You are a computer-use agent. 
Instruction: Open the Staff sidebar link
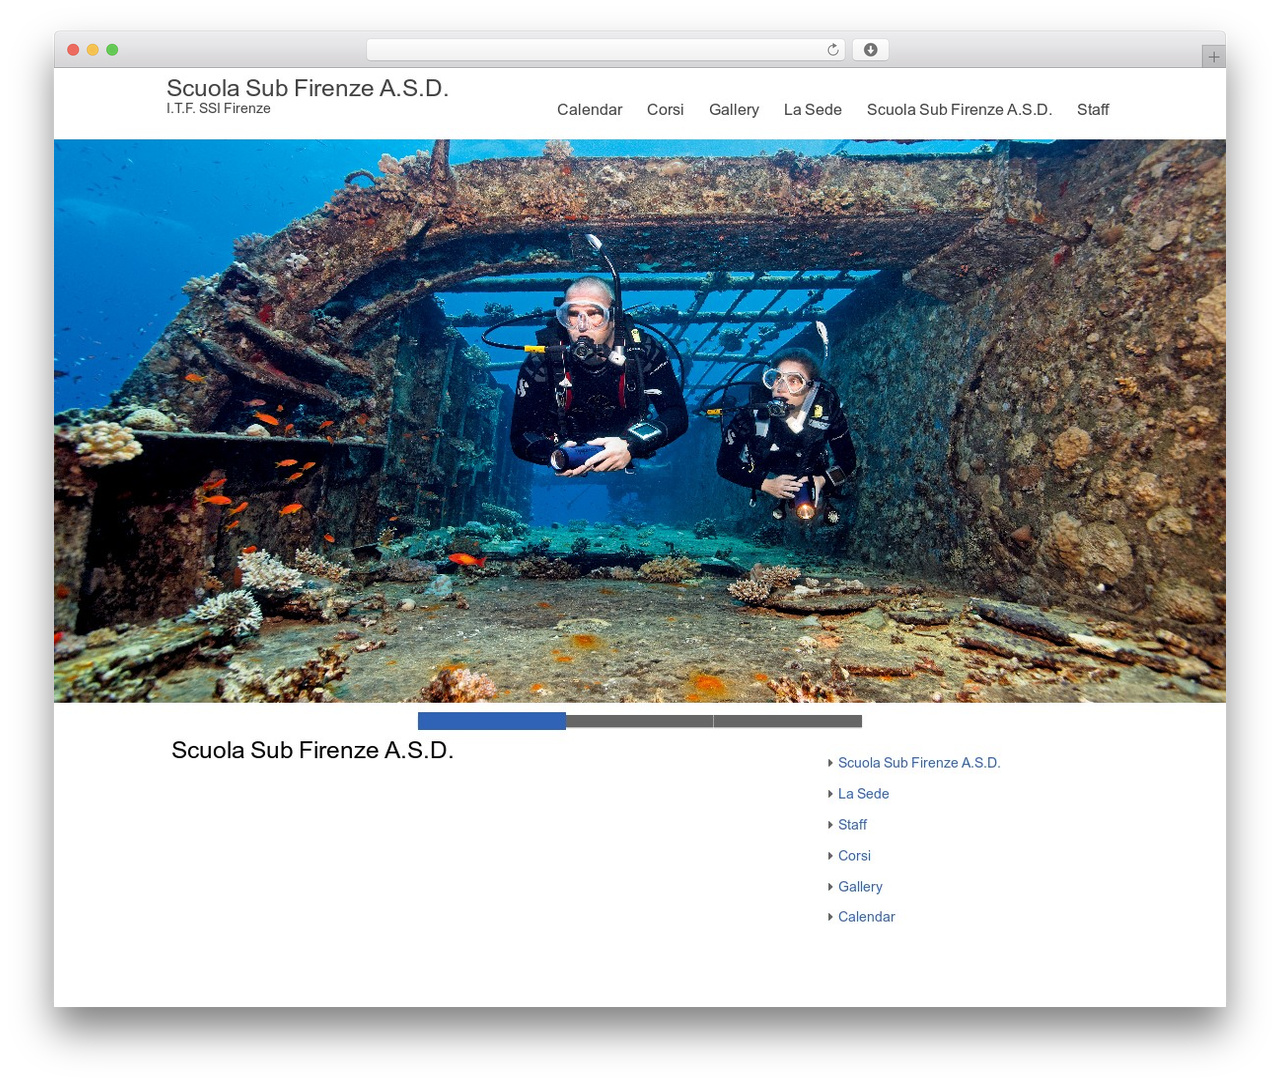852,825
